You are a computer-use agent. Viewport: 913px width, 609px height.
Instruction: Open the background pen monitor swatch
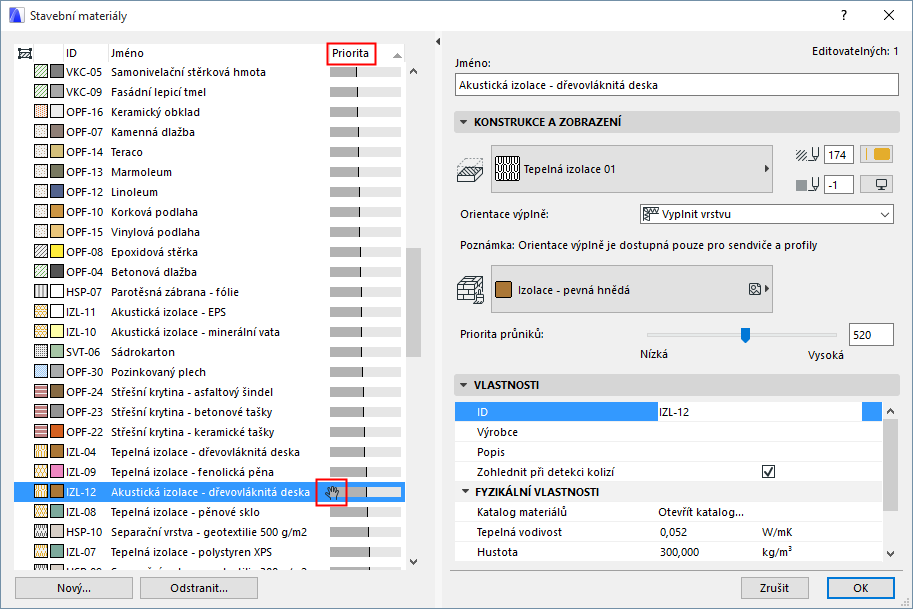(876, 185)
